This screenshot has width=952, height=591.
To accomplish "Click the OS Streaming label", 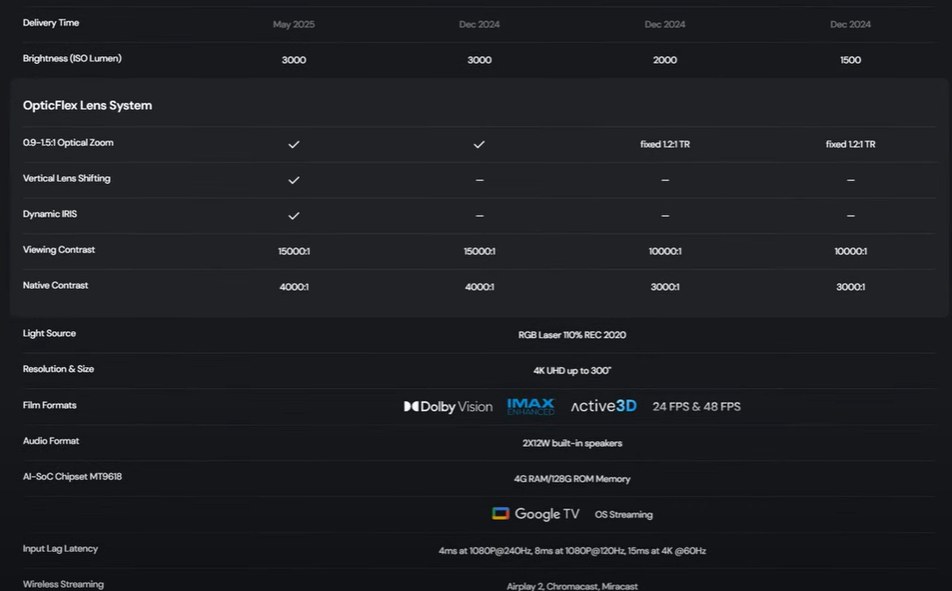I will 623,515.
